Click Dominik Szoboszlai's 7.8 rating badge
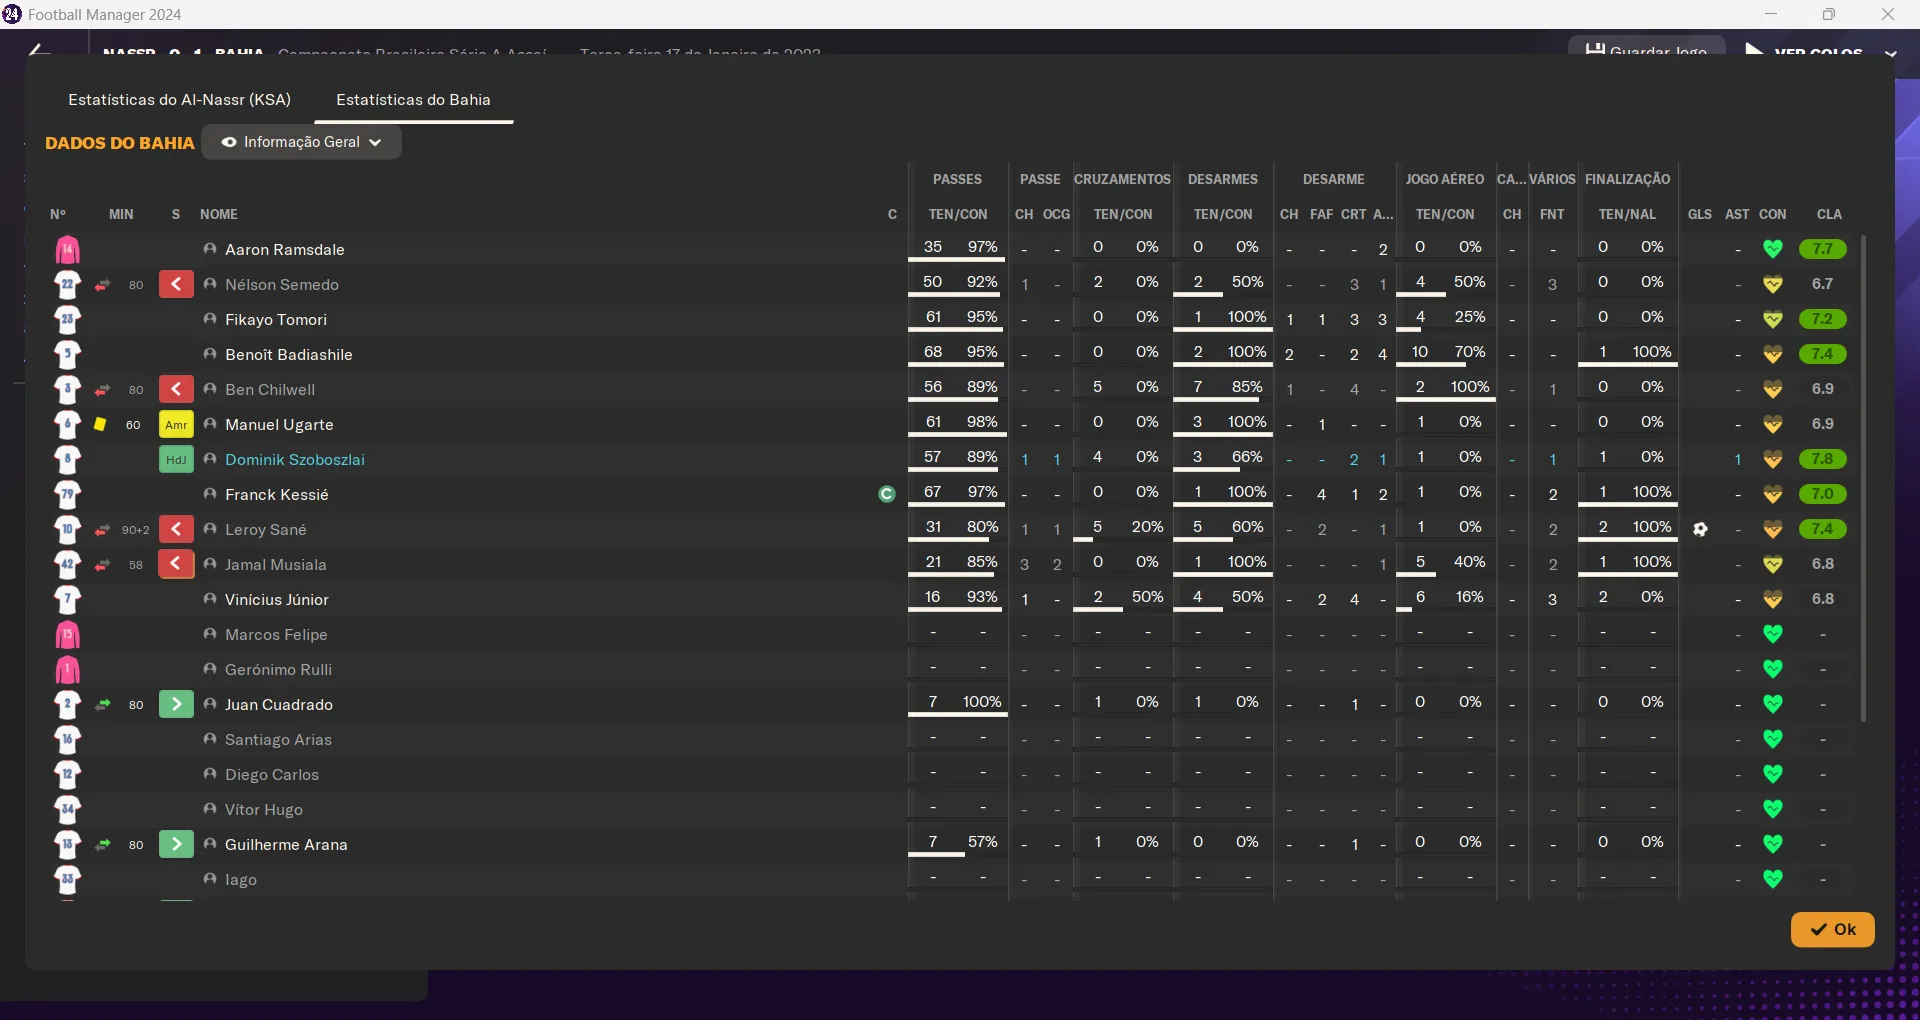The width and height of the screenshot is (1920, 1020). point(1822,459)
